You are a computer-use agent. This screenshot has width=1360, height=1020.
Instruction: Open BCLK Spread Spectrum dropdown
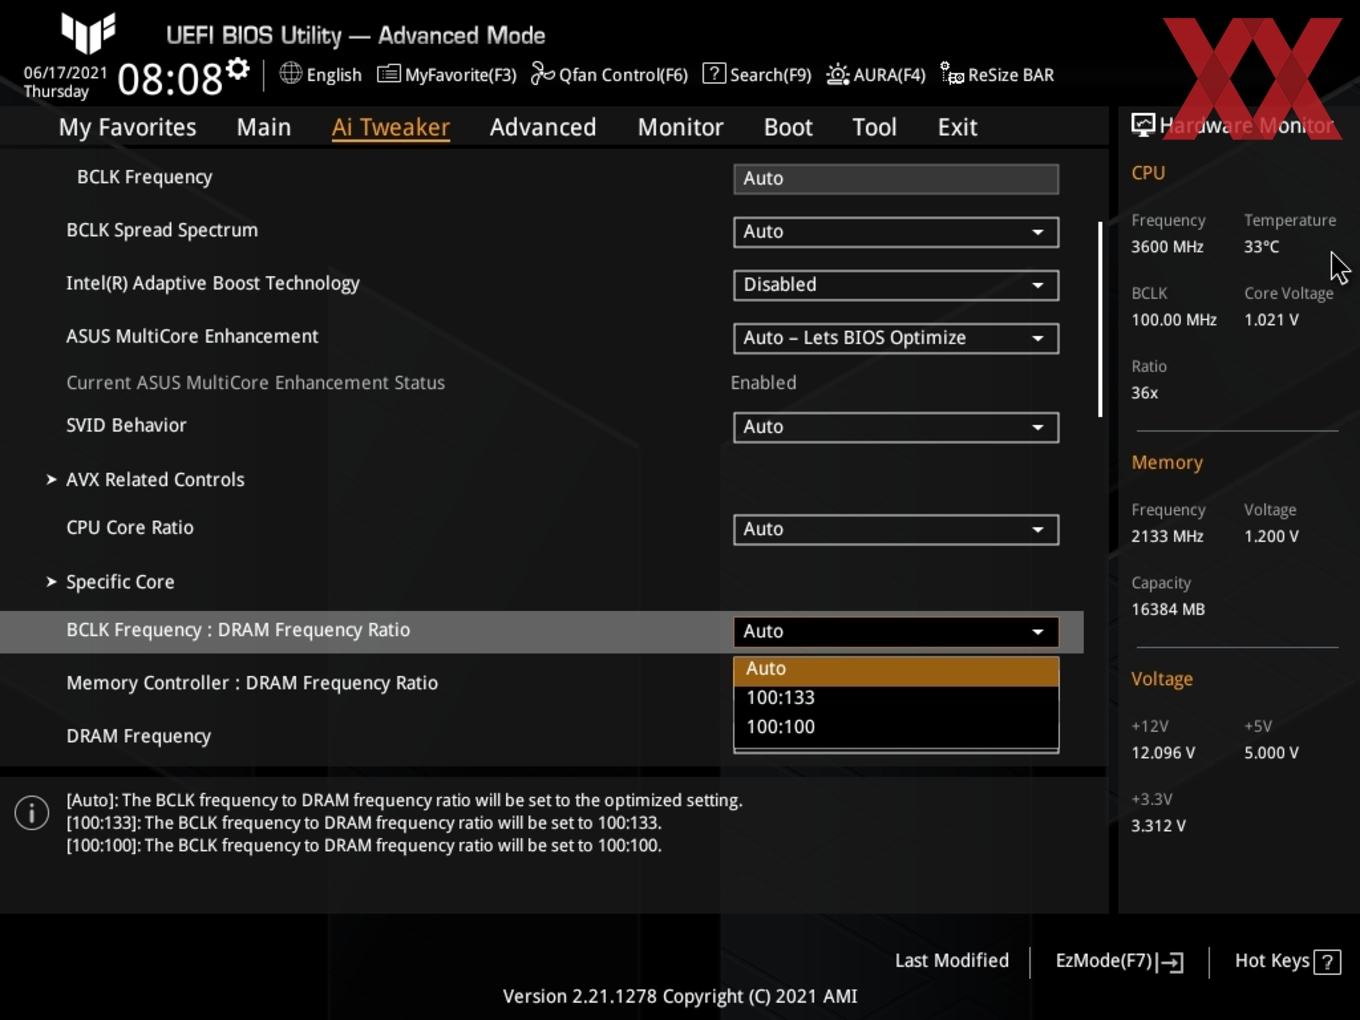[896, 232]
